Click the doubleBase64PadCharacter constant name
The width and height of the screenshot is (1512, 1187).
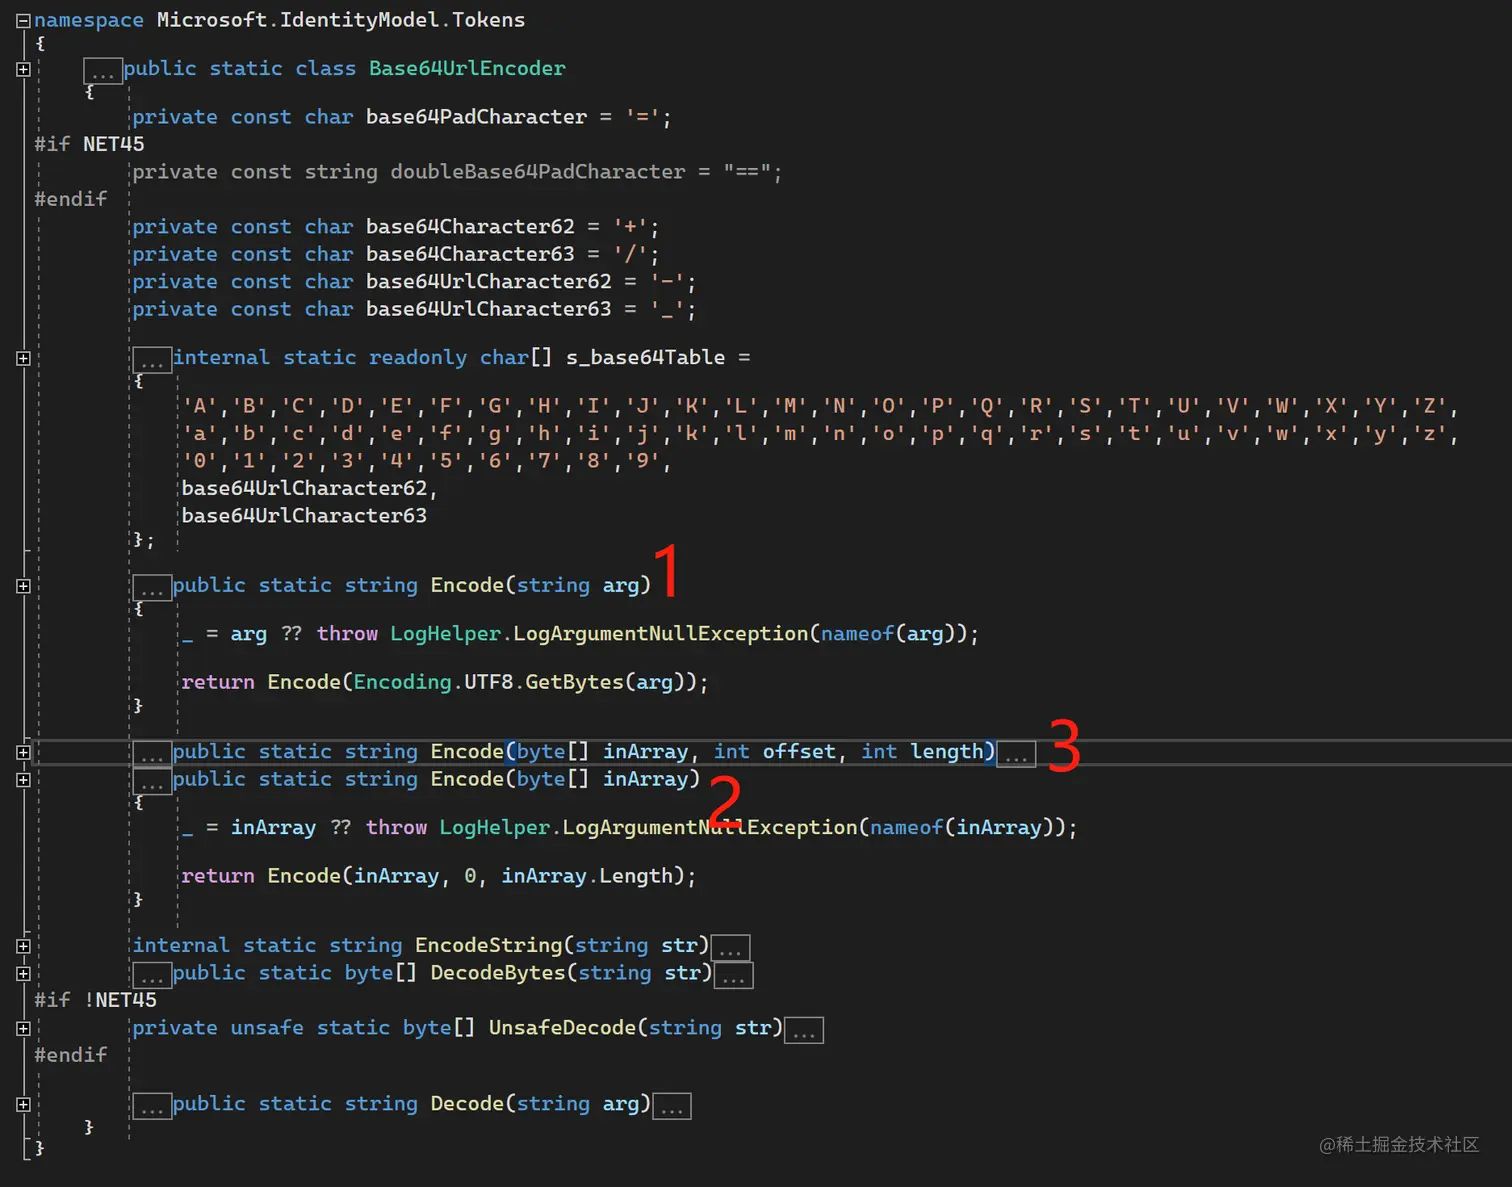click(538, 172)
